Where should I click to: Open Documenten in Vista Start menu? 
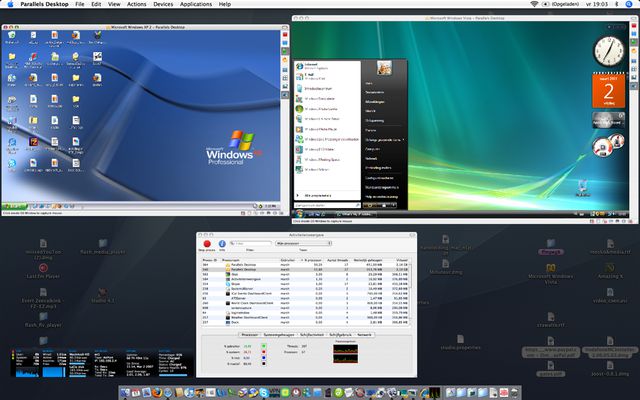(x=374, y=92)
